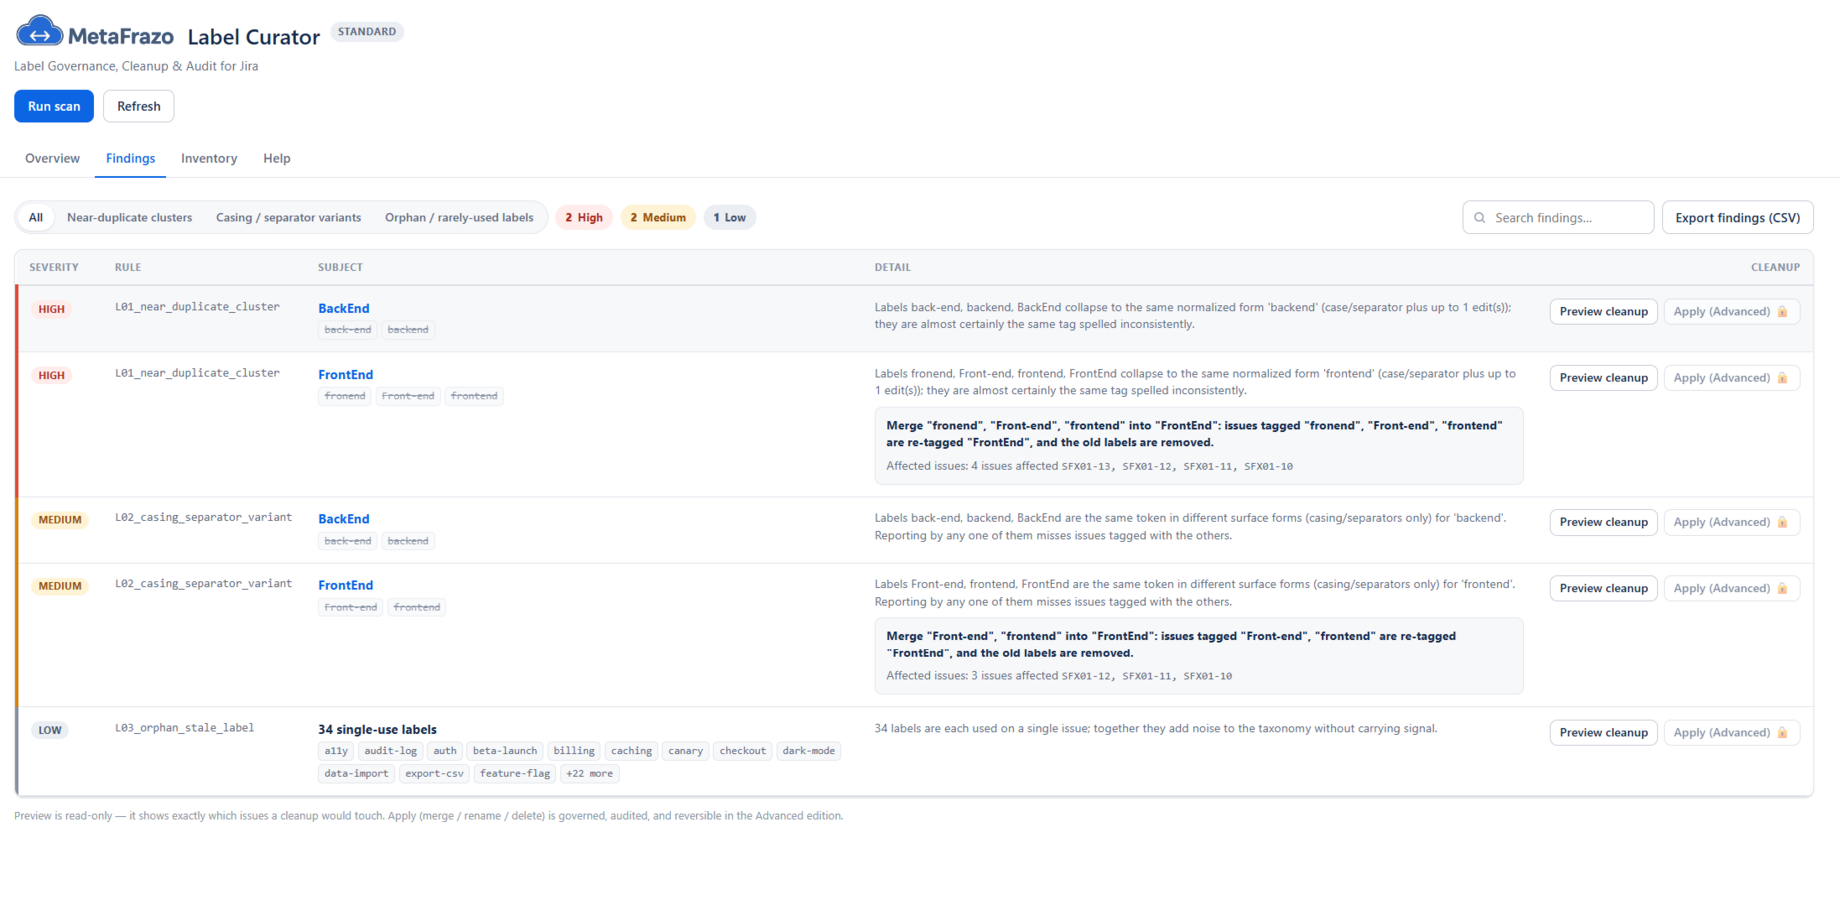Screen dimensions: 1840x900
Task: Click the a11y label chip
Action: (336, 751)
